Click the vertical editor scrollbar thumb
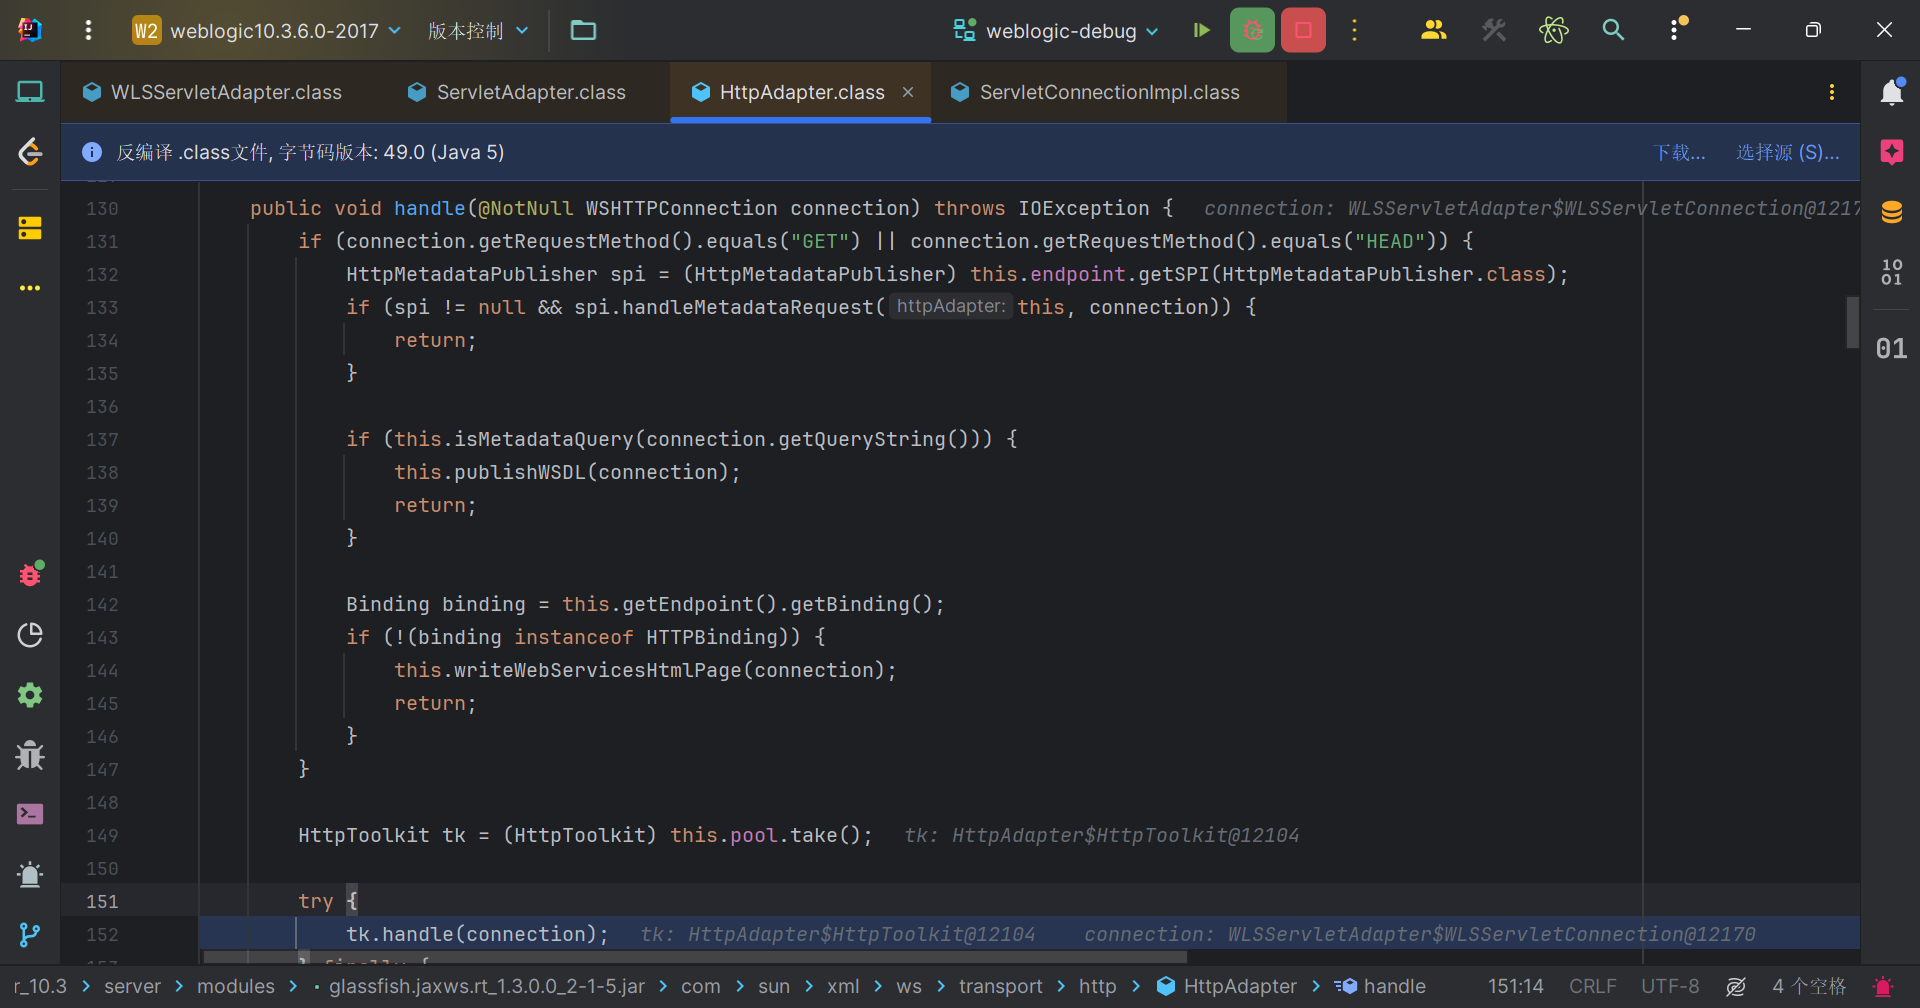The image size is (1920, 1008). (x=1852, y=322)
